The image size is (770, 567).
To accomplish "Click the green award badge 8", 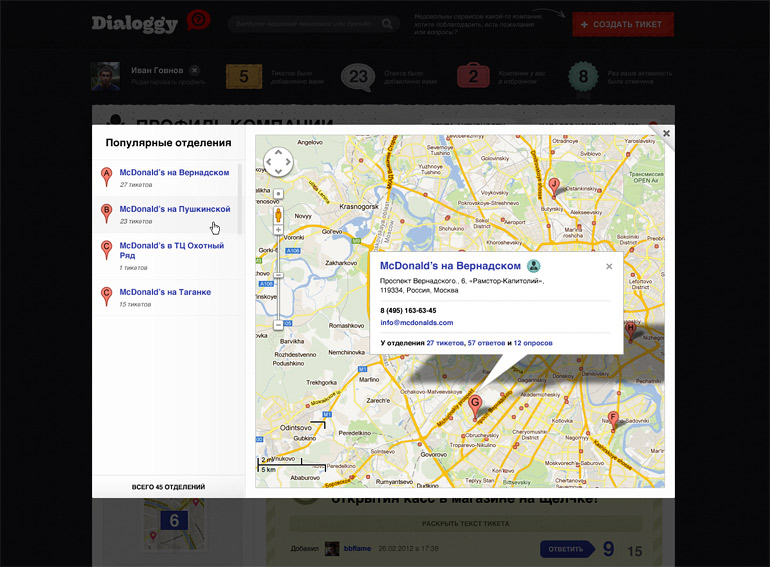I will (583, 77).
